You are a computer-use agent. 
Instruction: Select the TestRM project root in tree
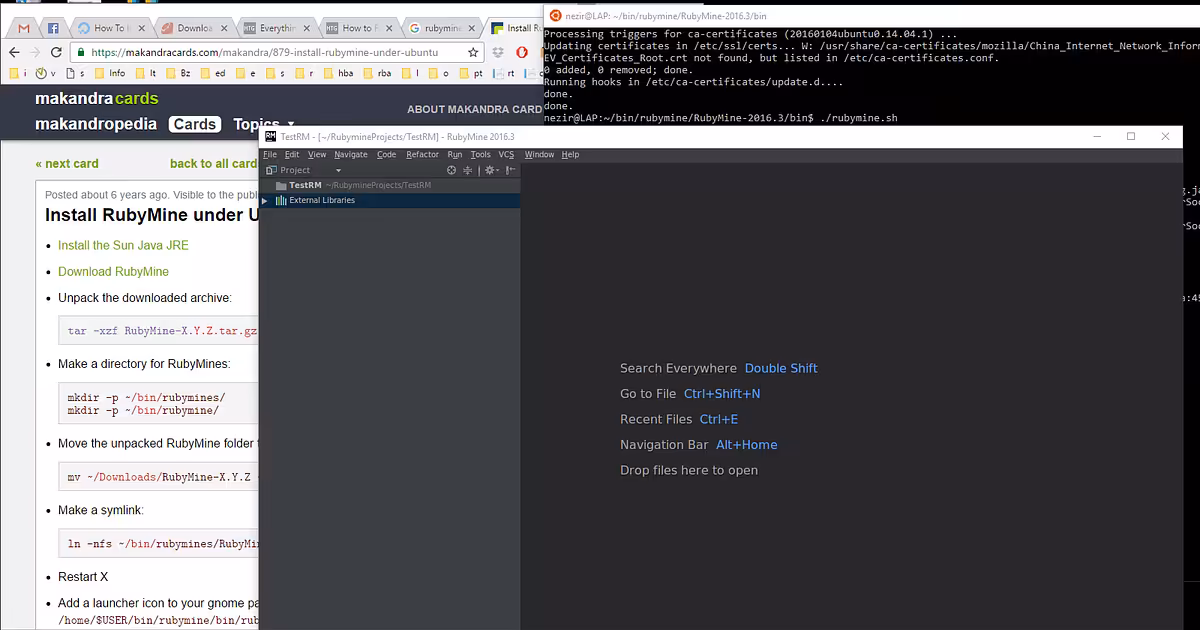[x=390, y=185]
